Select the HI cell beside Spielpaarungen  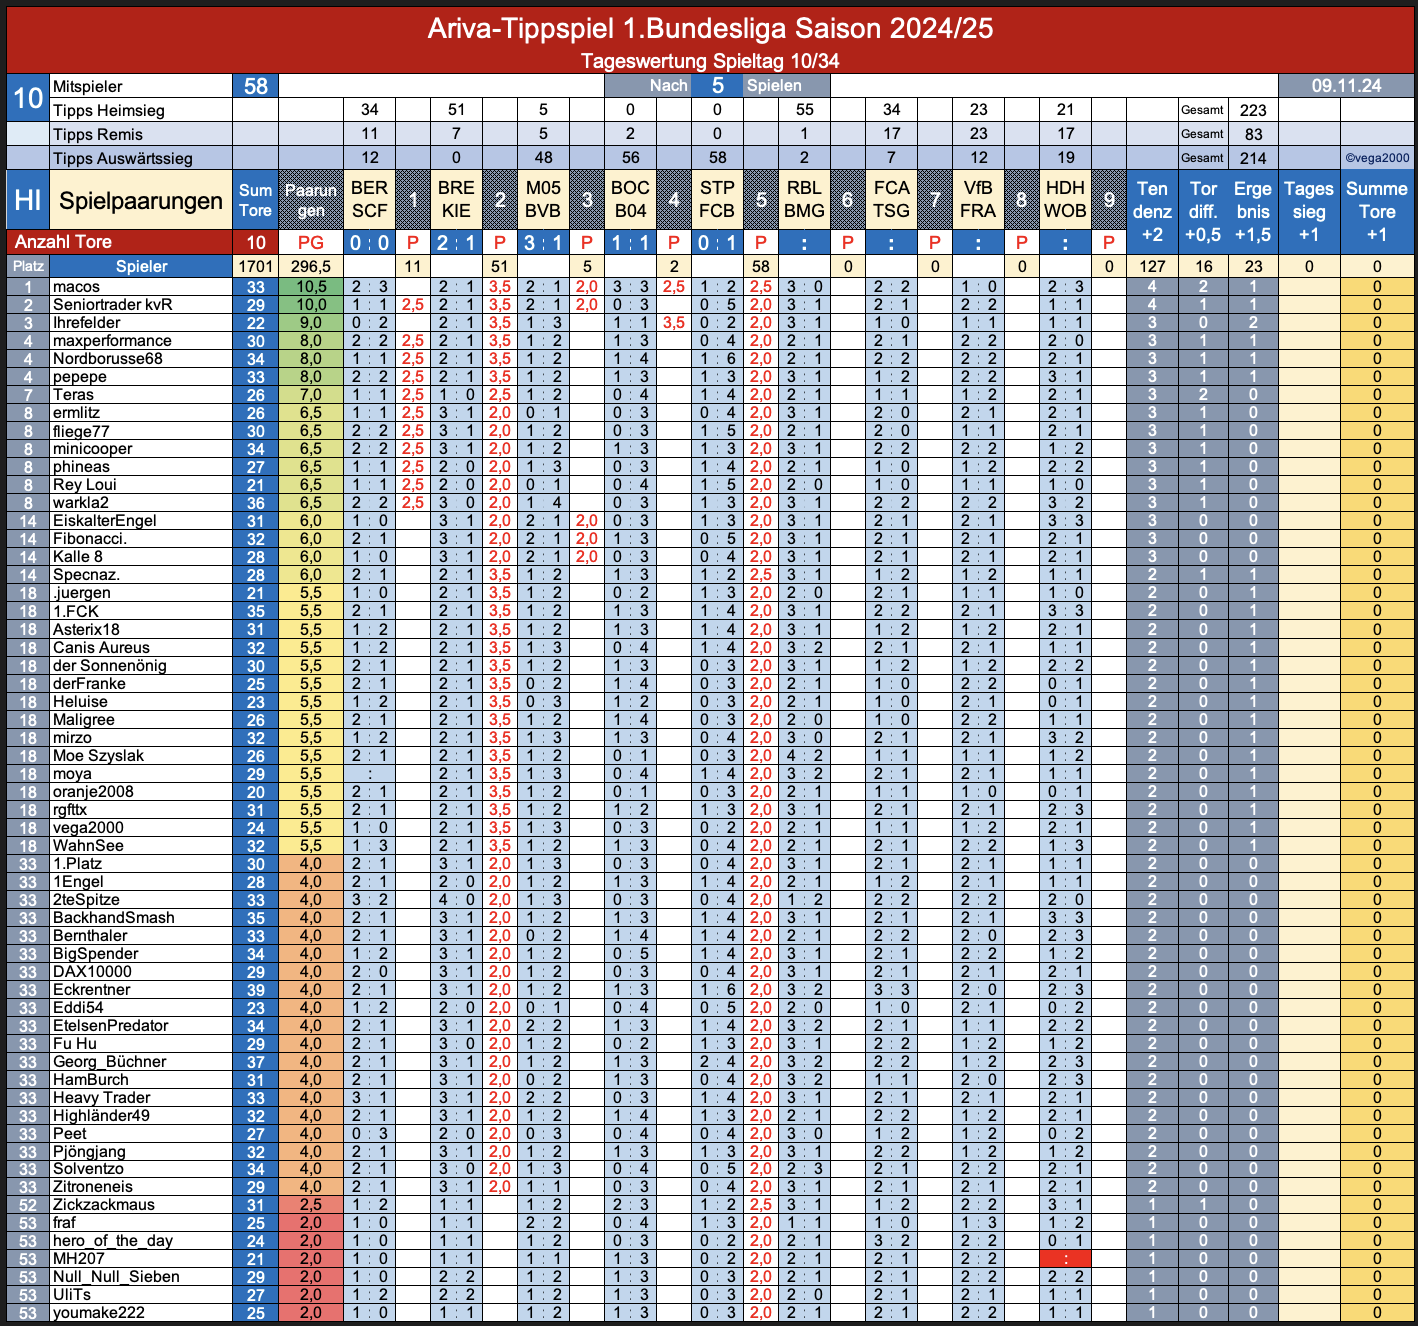[x=28, y=200]
